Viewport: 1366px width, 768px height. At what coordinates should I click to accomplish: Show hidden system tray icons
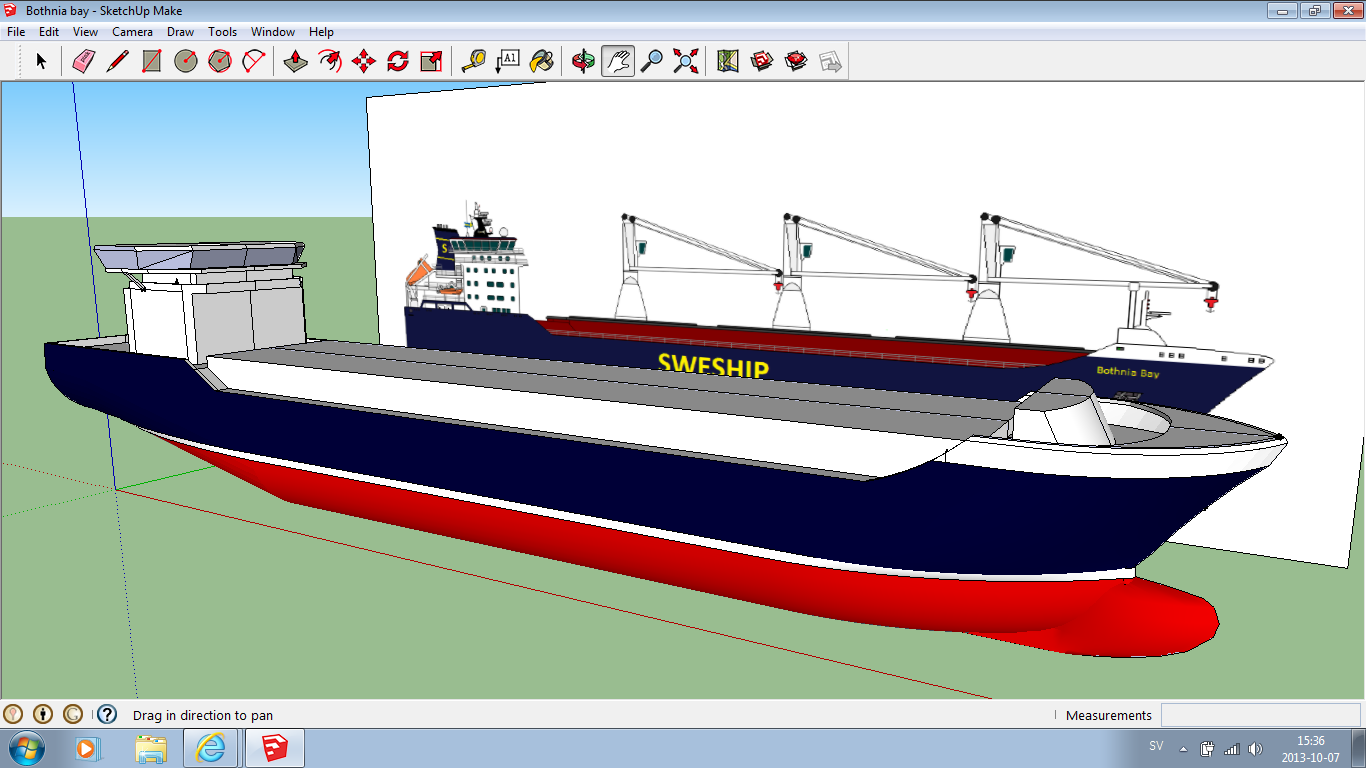coord(1184,748)
